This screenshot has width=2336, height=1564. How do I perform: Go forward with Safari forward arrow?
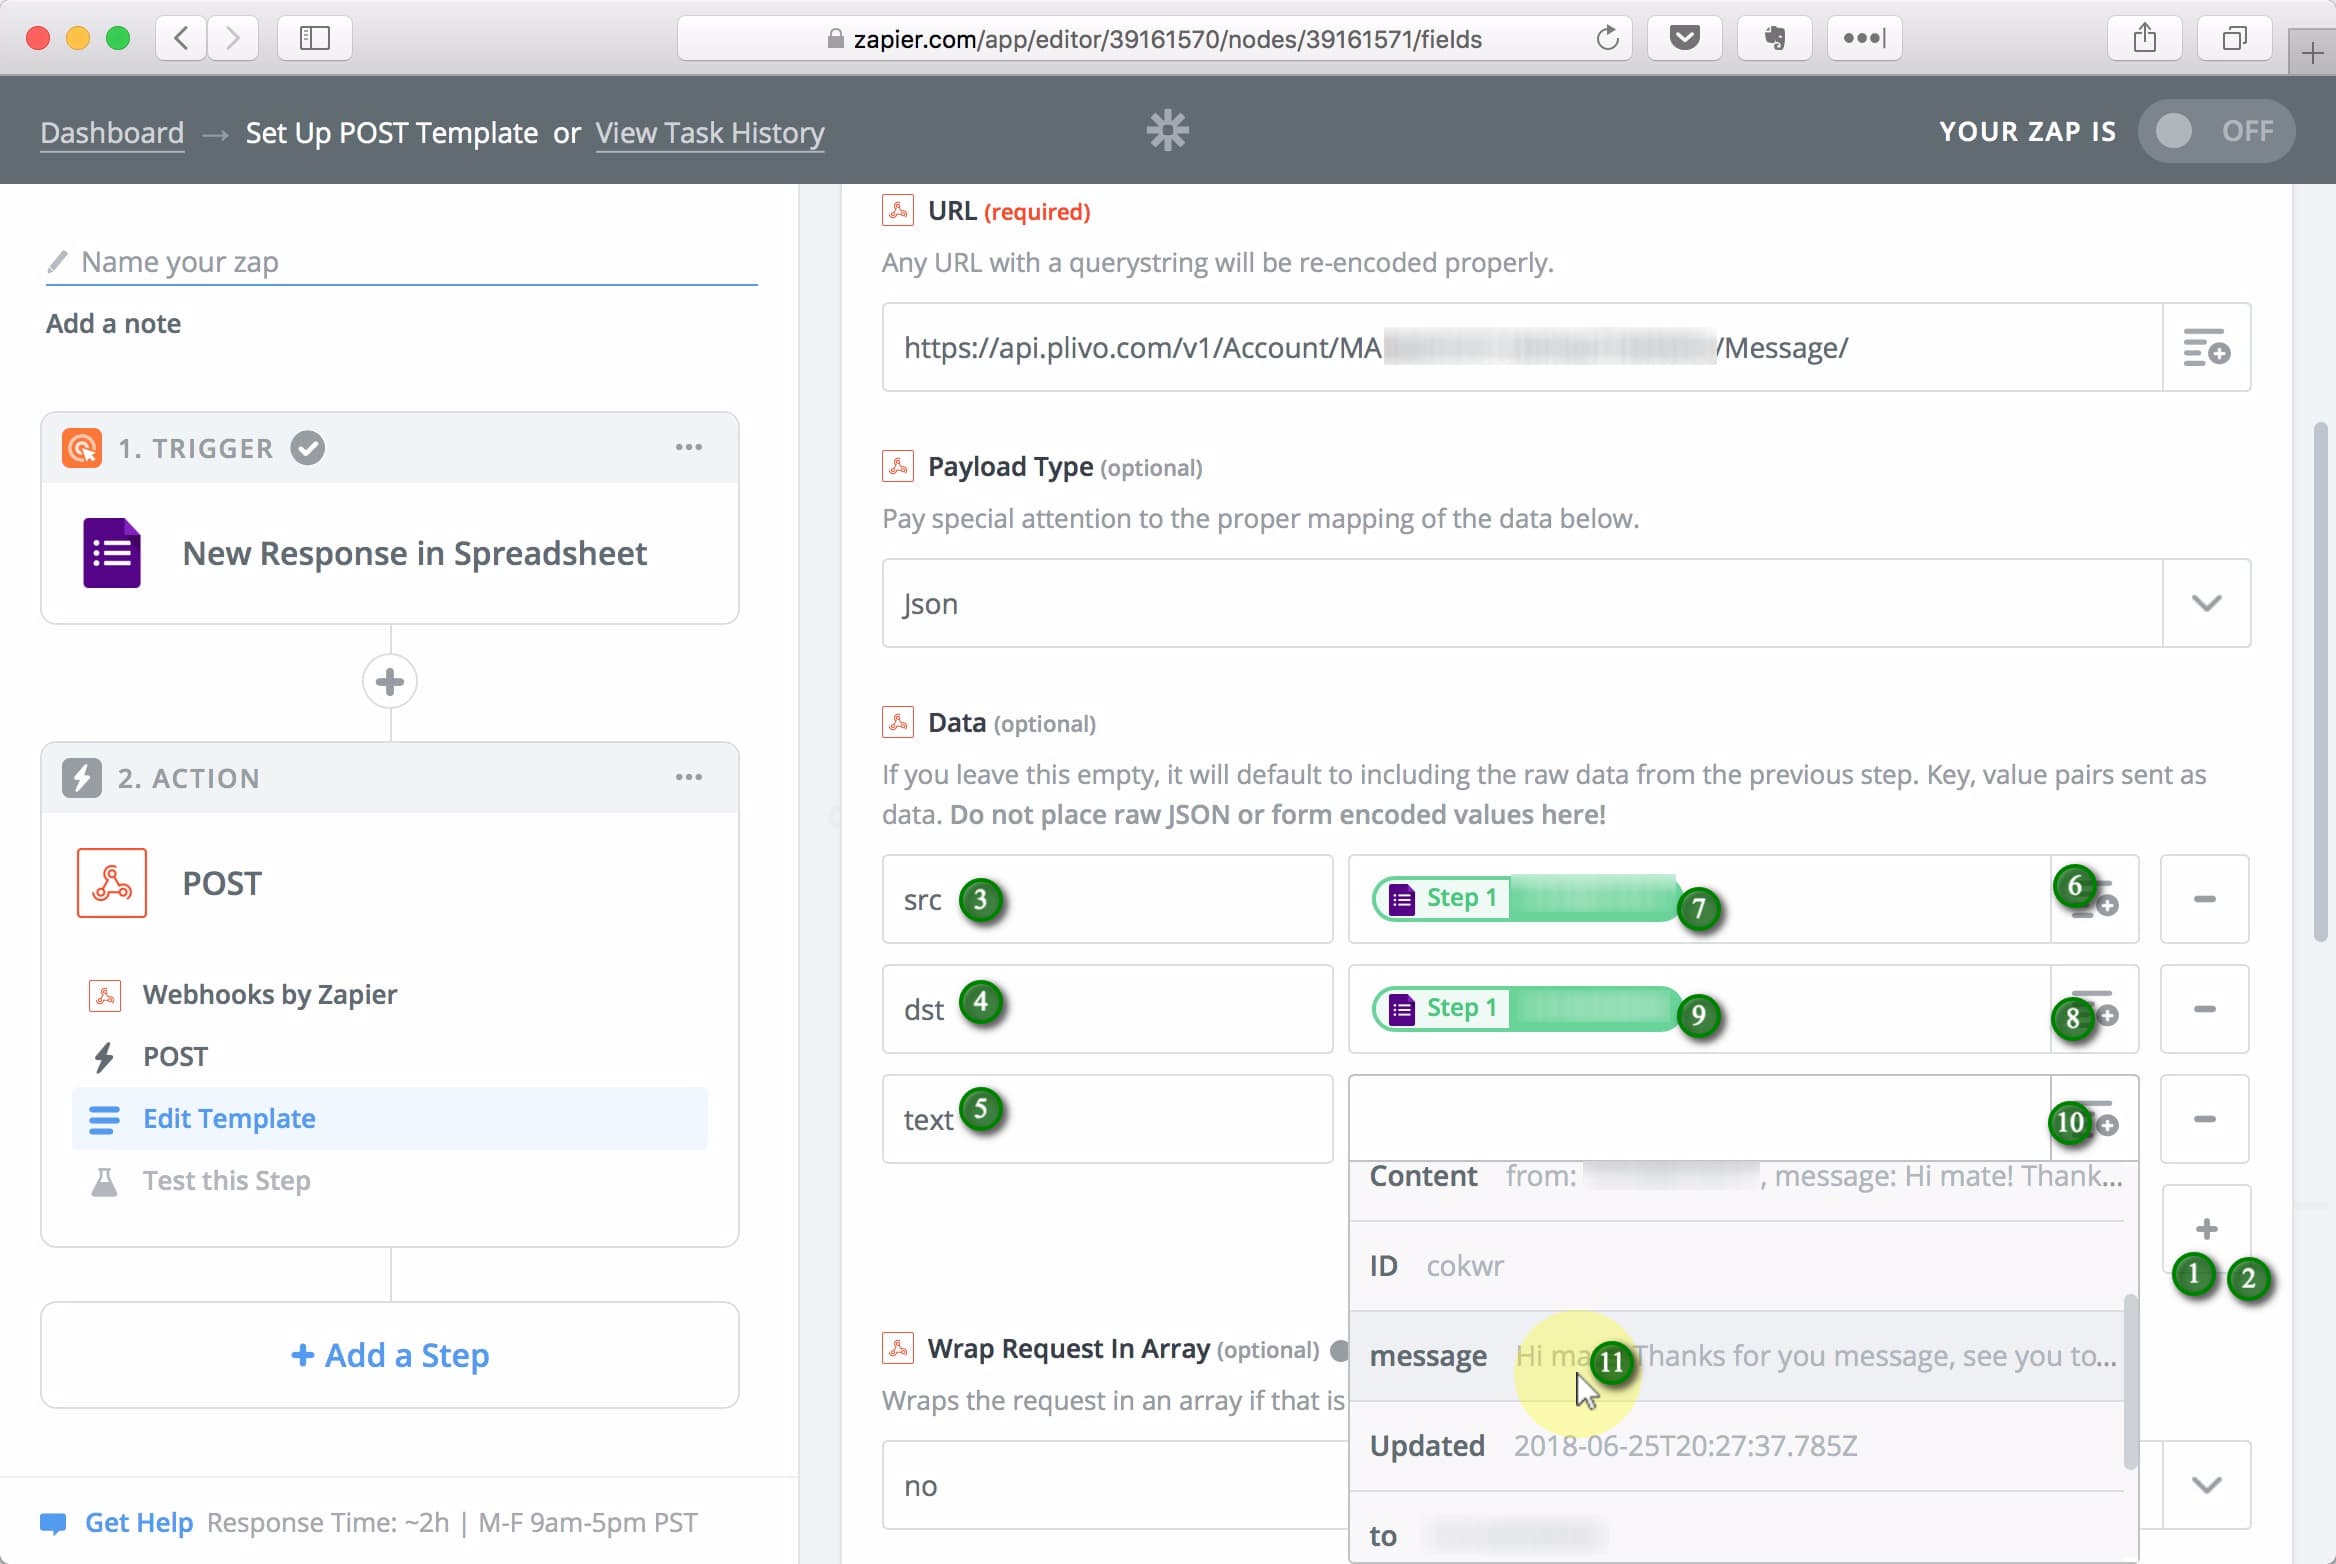click(233, 38)
